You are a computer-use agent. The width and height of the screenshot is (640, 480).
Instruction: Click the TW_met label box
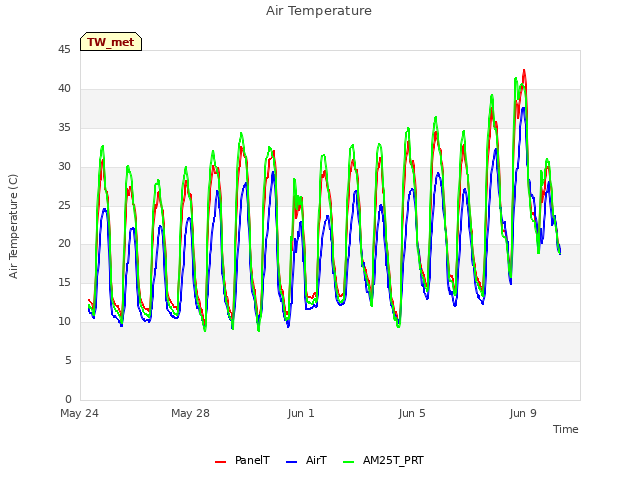[x=111, y=42]
